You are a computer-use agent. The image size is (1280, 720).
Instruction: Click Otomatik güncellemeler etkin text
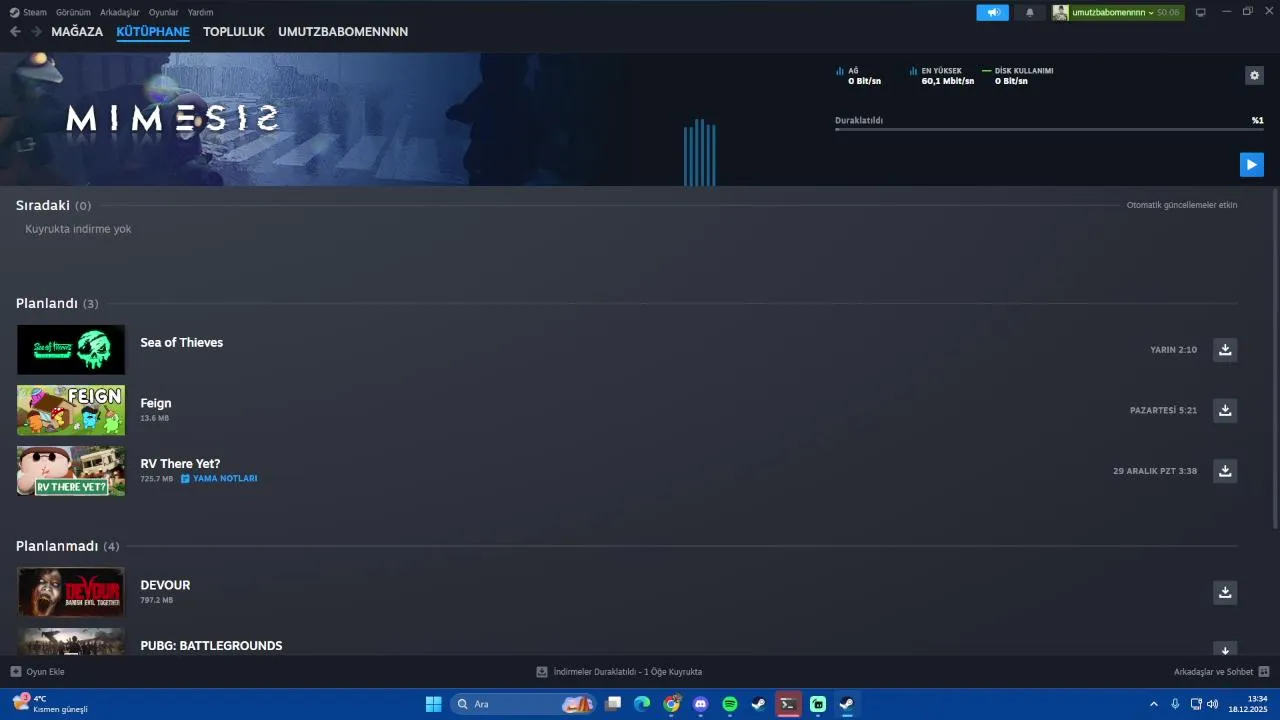click(x=1182, y=205)
